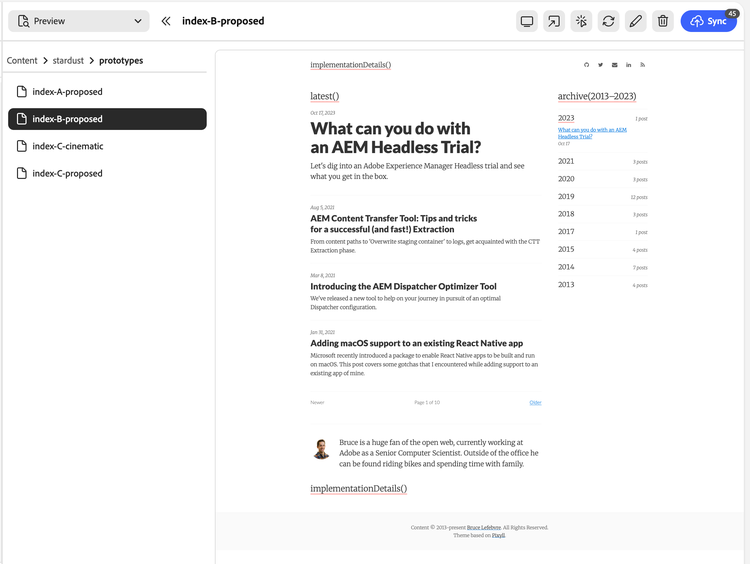Click document icon beside index-C-cinematic
Screen dimensions: 750x564
pos(22,146)
